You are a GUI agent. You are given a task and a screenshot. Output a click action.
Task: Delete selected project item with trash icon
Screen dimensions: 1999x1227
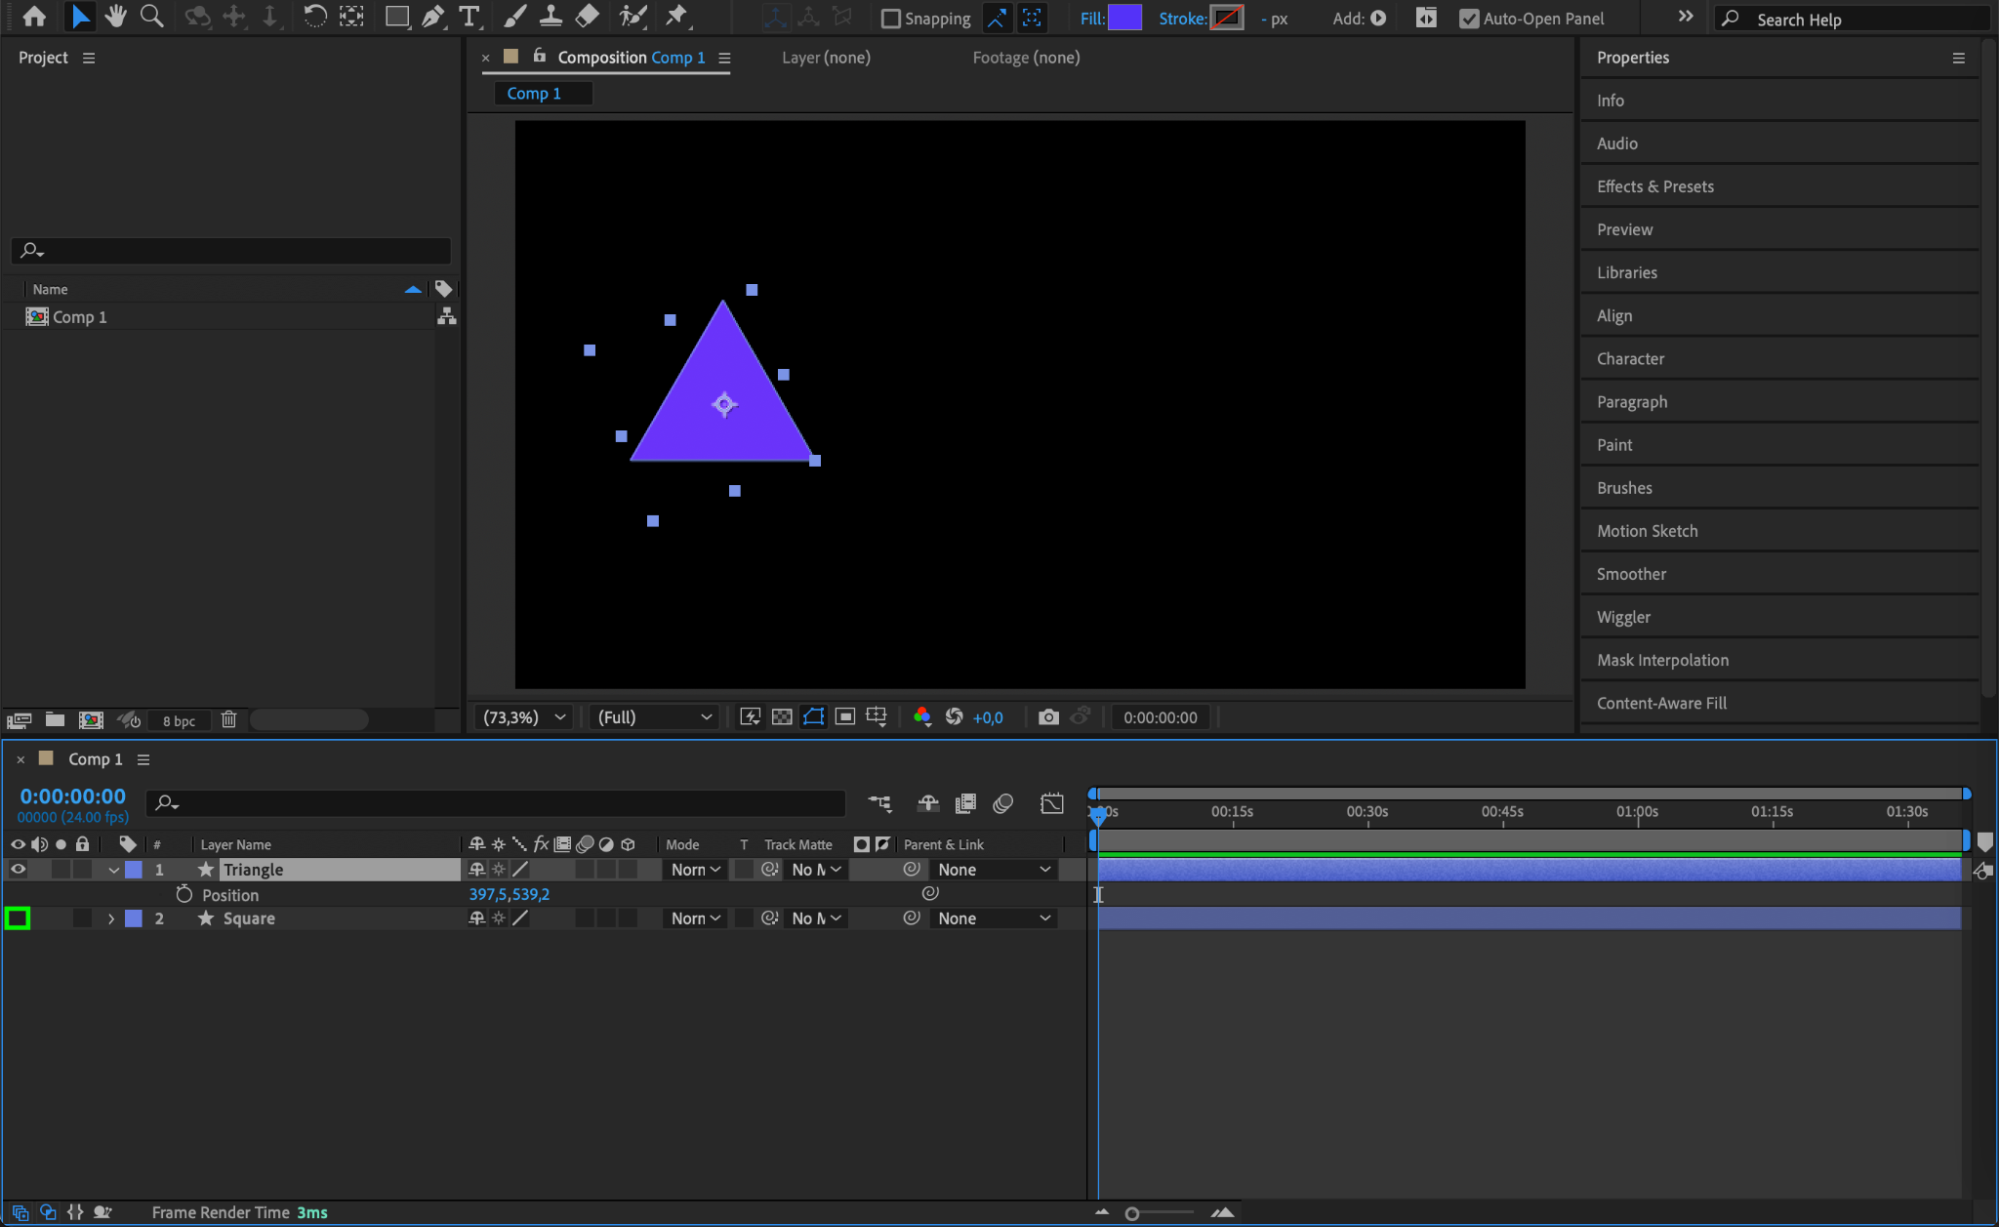coord(229,720)
